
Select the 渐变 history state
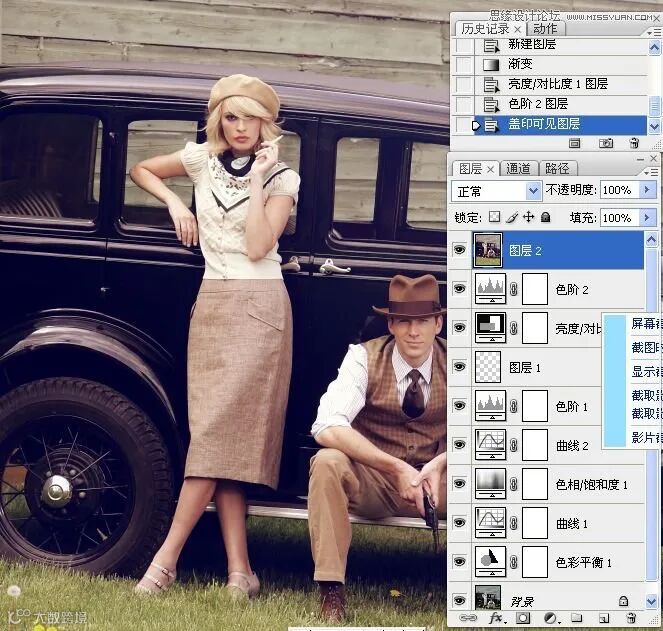coord(561,64)
